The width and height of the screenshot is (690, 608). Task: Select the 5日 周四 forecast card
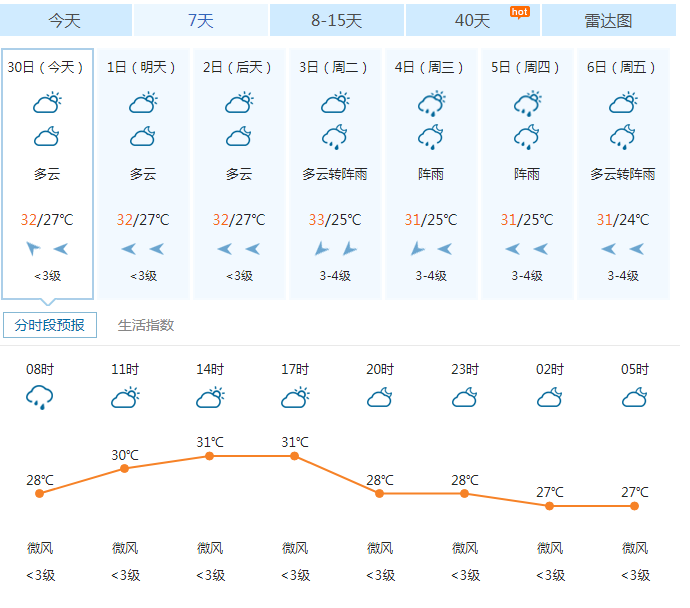point(527,174)
